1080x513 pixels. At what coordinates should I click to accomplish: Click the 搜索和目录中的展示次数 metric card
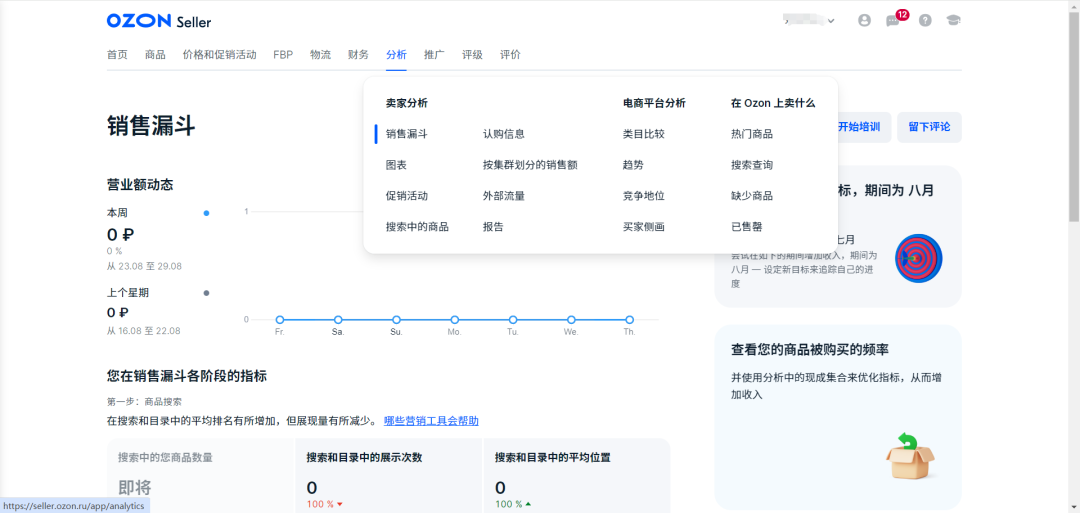pos(389,476)
